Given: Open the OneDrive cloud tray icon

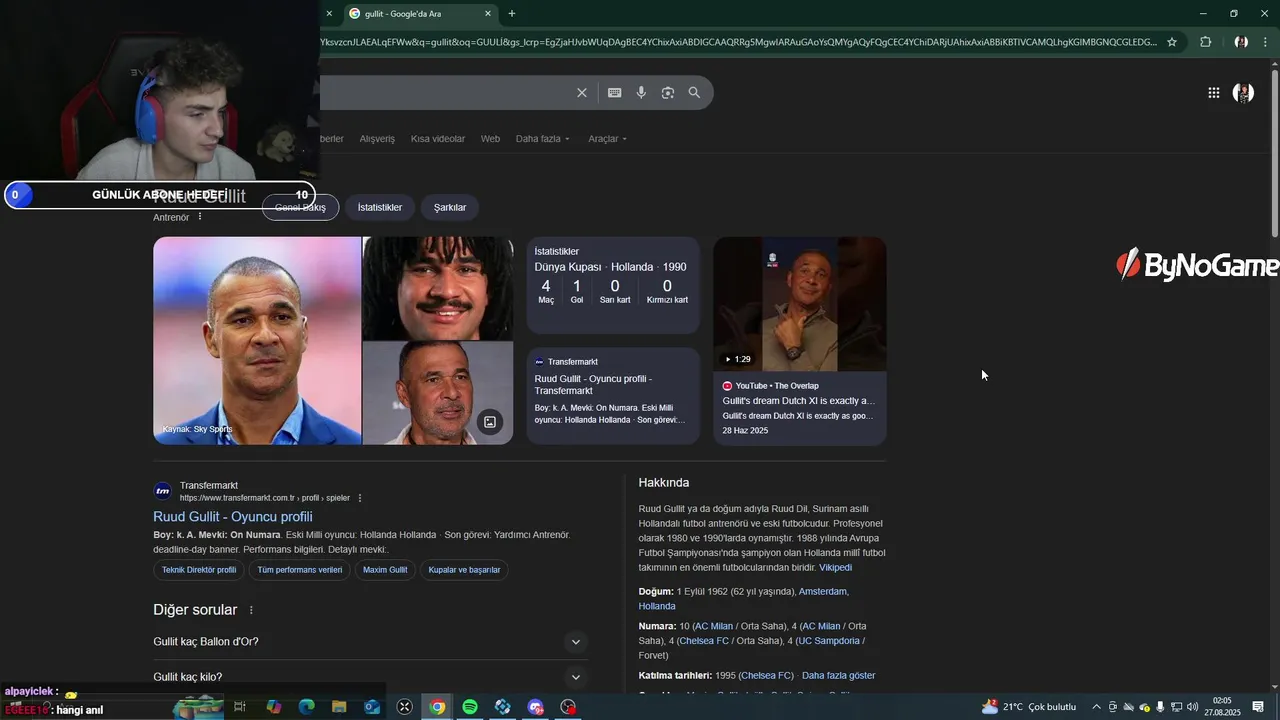Looking at the screenshot, I should (1128, 707).
